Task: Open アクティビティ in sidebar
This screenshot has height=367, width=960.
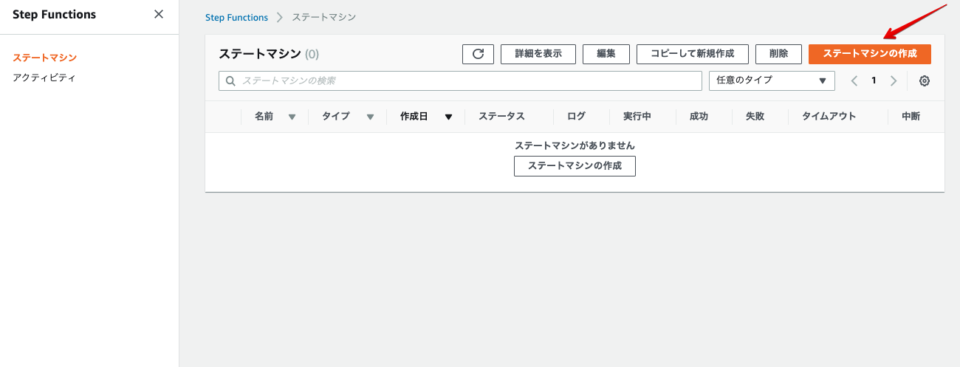Action: pyautogui.click(x=45, y=78)
